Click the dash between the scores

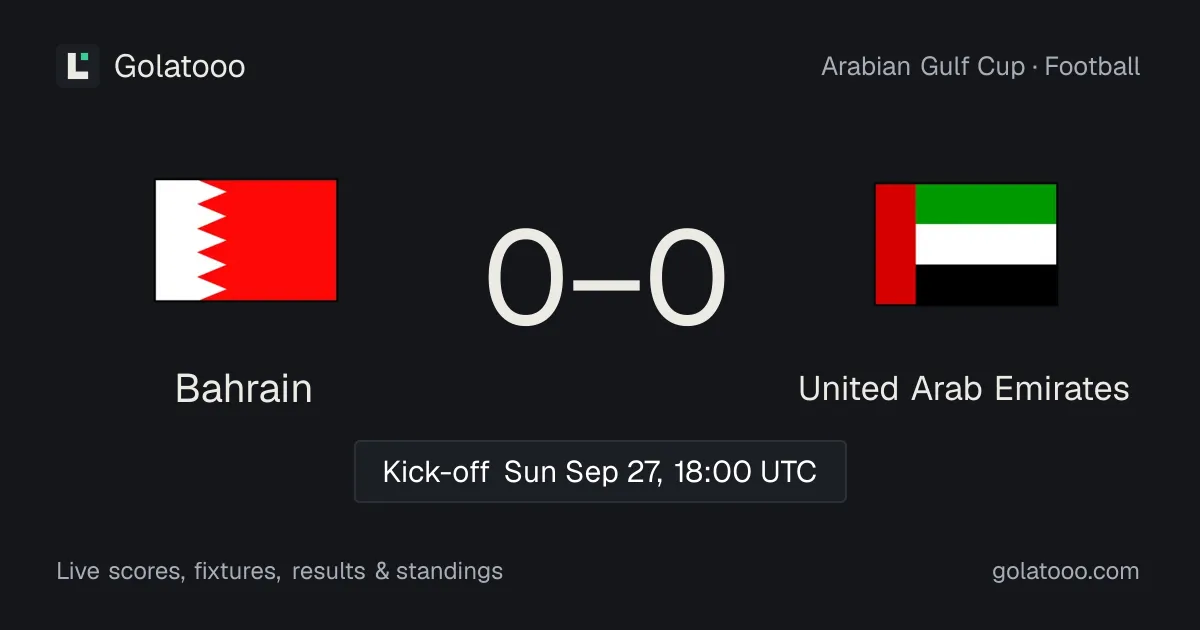click(606, 283)
